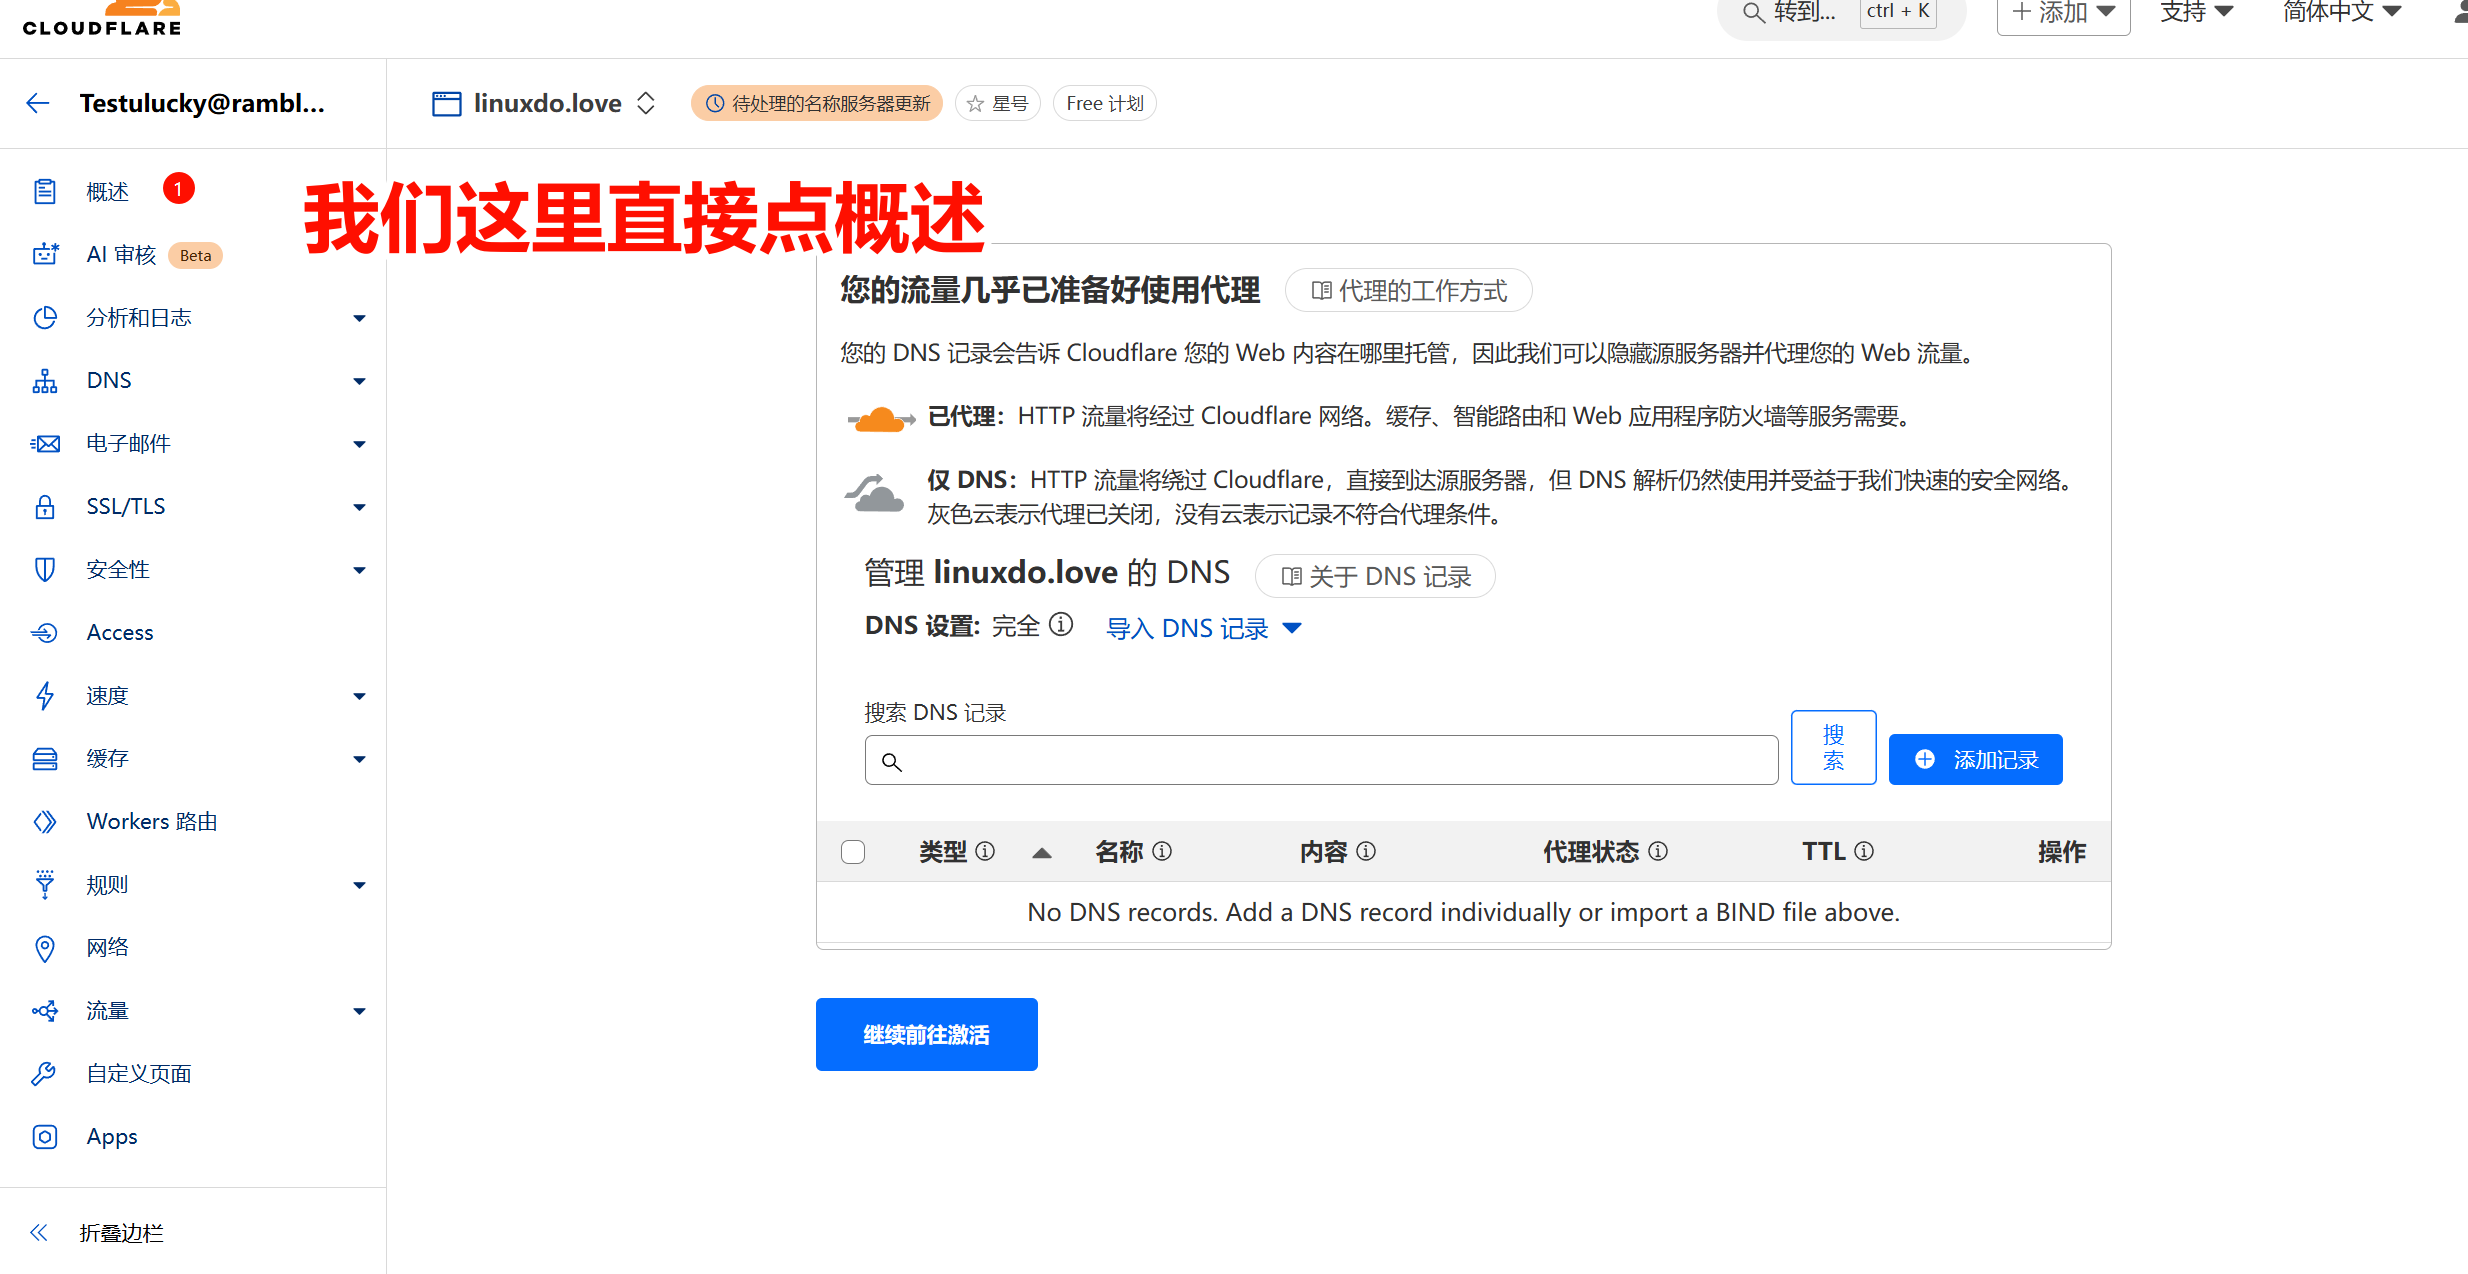Click the 速度 lightning bolt icon
Image resolution: width=2468 pixels, height=1274 pixels.
coord(45,695)
